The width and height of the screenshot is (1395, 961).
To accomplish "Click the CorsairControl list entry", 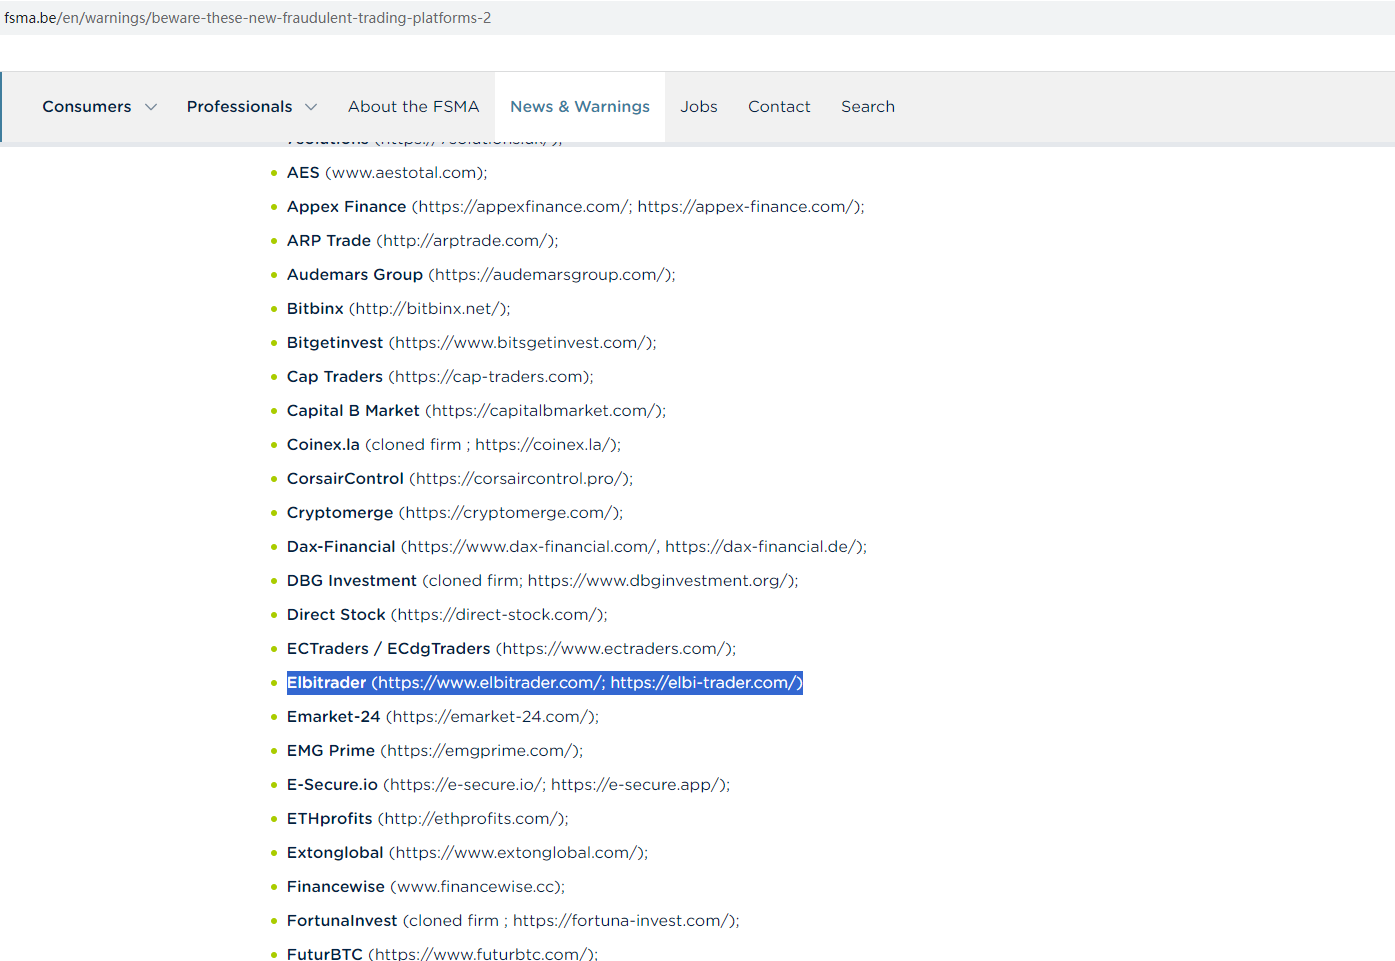I will point(459,479).
